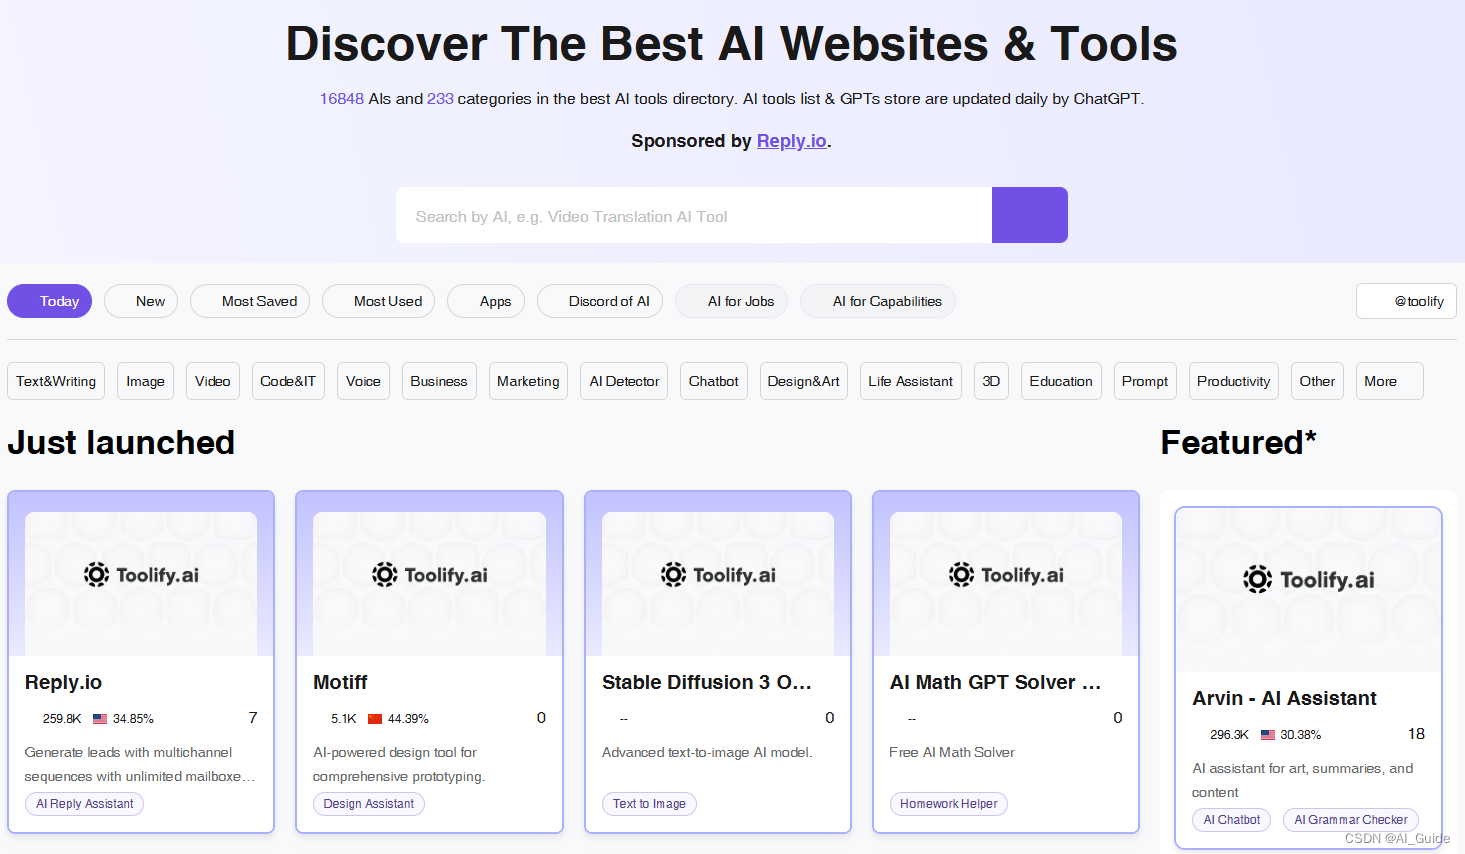Switch to the Most Used tab
The image size is (1465, 854).
(x=378, y=301)
